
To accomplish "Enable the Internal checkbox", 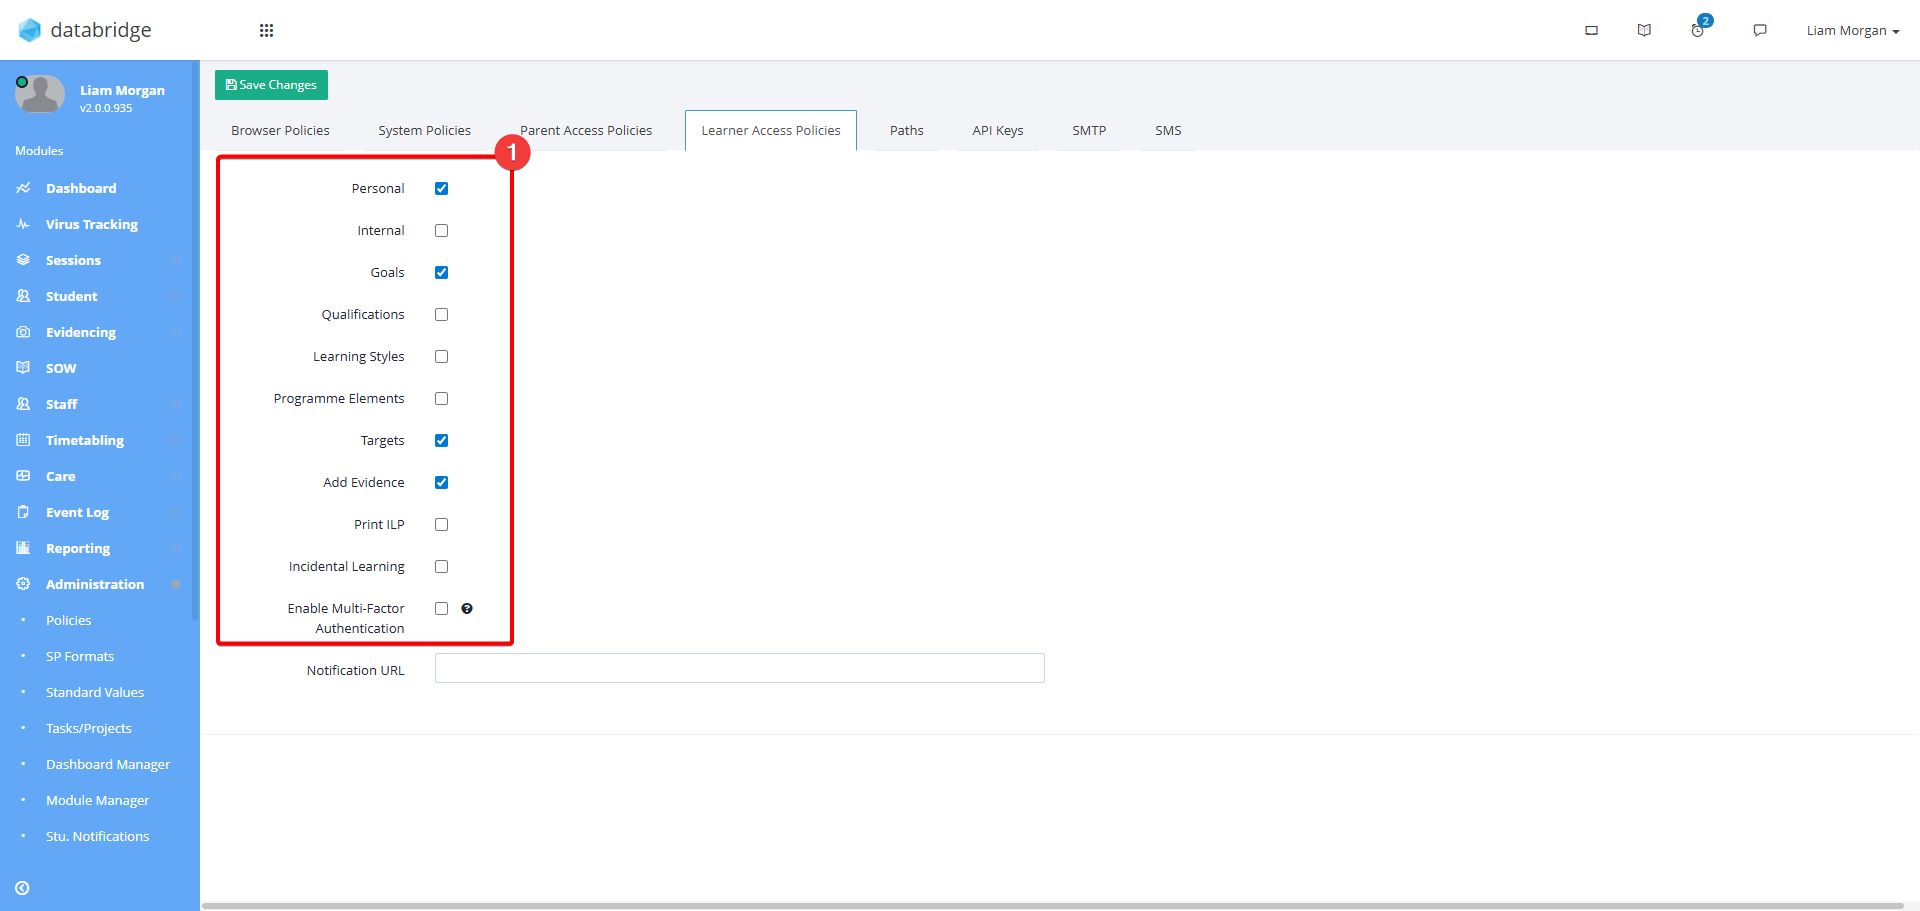I will coord(441,230).
